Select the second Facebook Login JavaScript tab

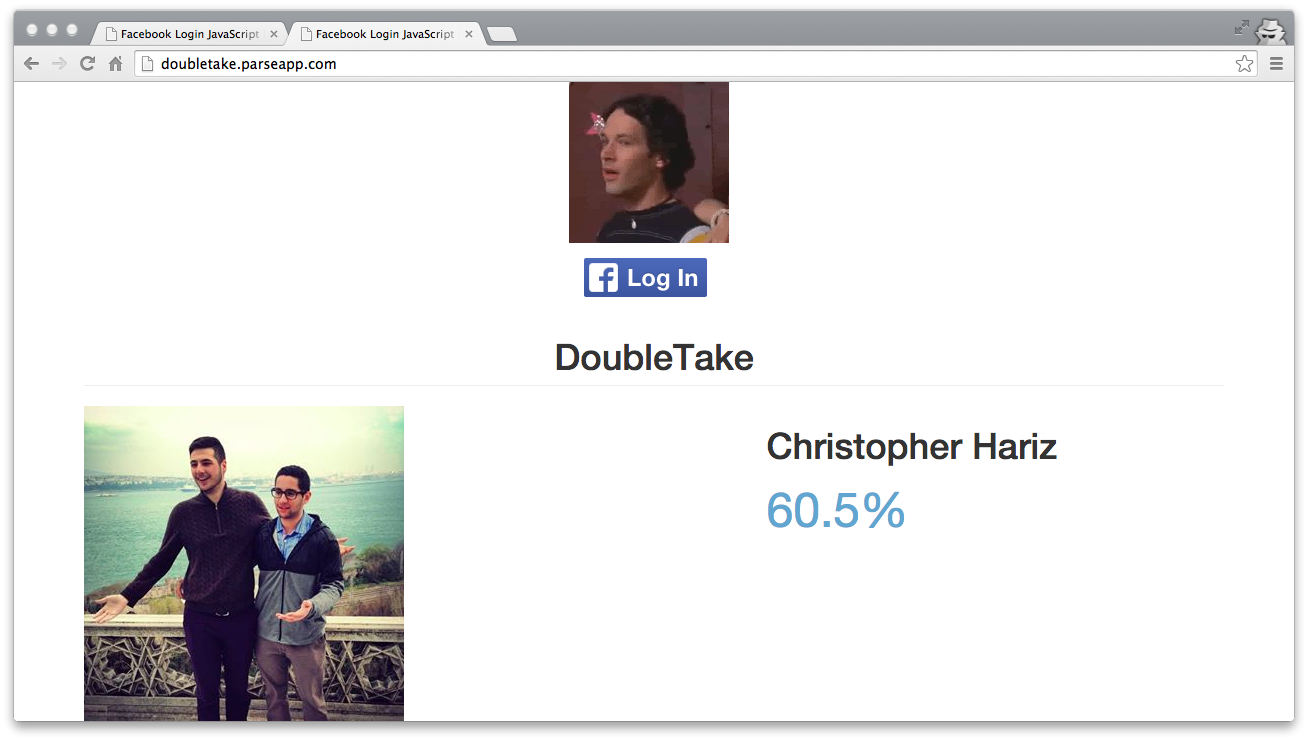(383, 34)
